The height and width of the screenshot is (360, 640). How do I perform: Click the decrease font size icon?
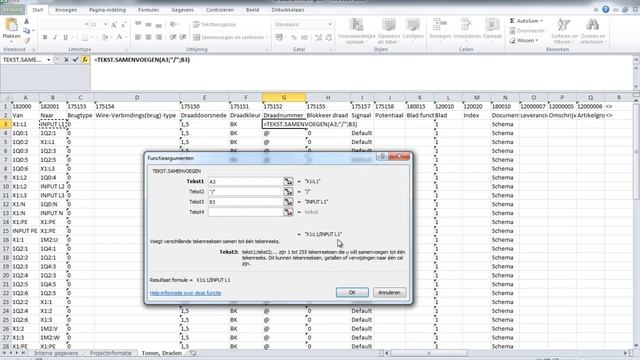click(x=124, y=25)
